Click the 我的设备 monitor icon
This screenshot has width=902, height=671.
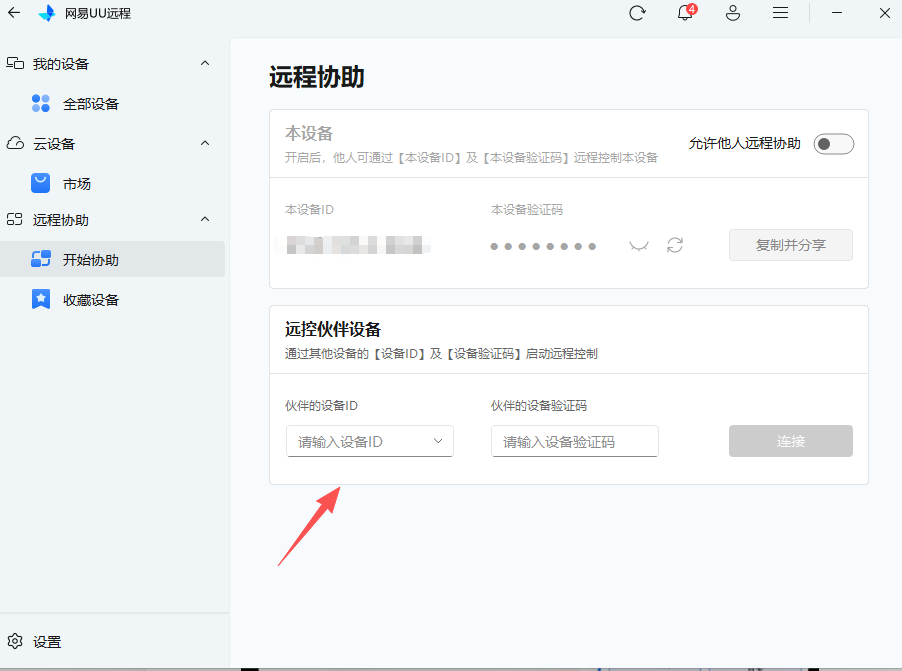point(15,63)
